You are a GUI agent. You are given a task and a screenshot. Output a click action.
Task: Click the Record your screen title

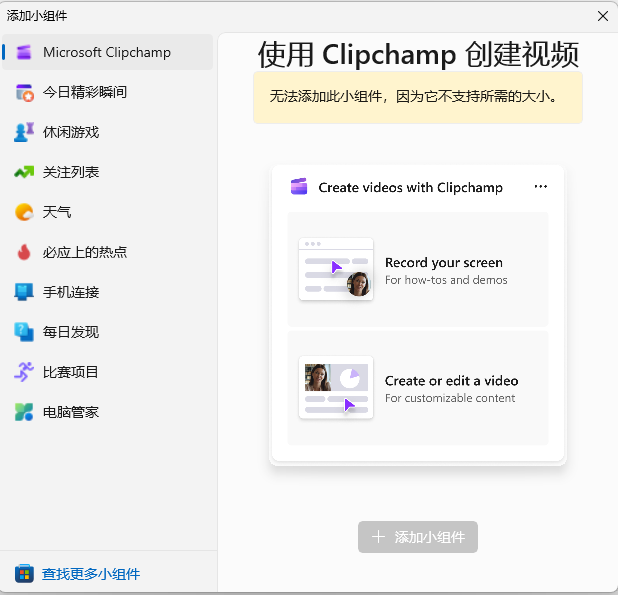click(x=444, y=262)
